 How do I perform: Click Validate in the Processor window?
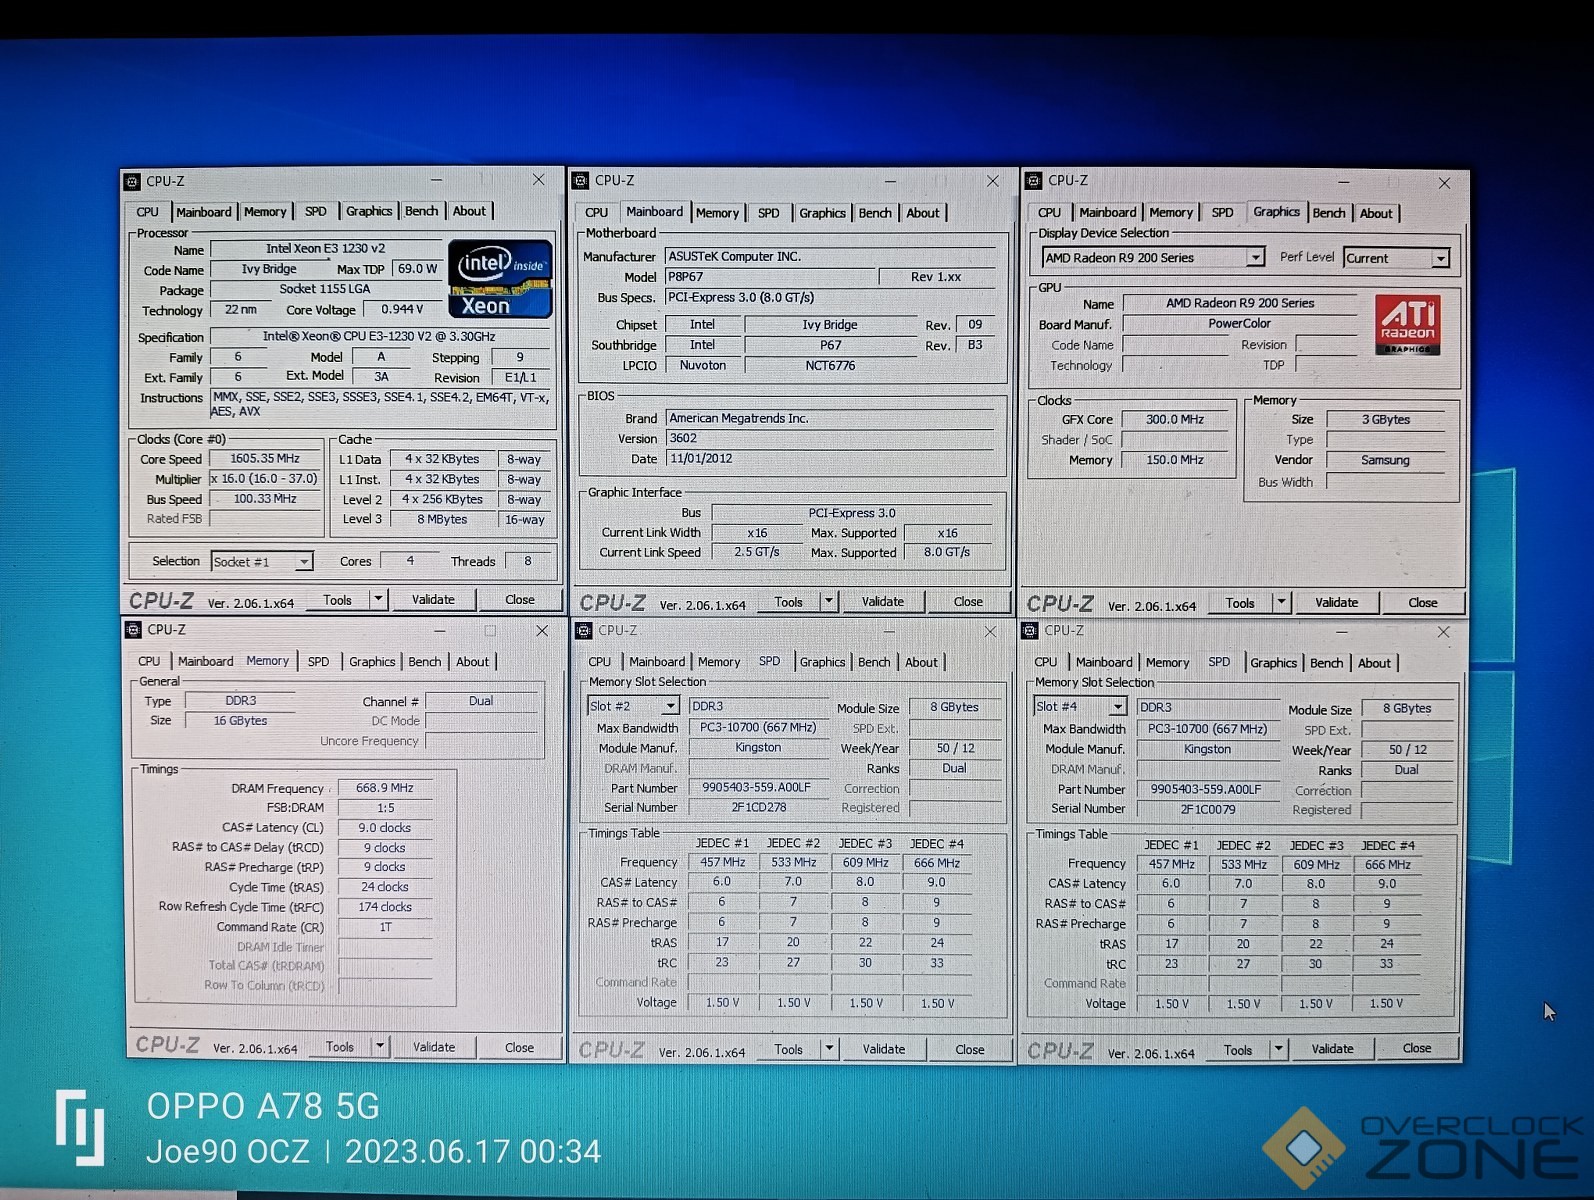pos(433,600)
